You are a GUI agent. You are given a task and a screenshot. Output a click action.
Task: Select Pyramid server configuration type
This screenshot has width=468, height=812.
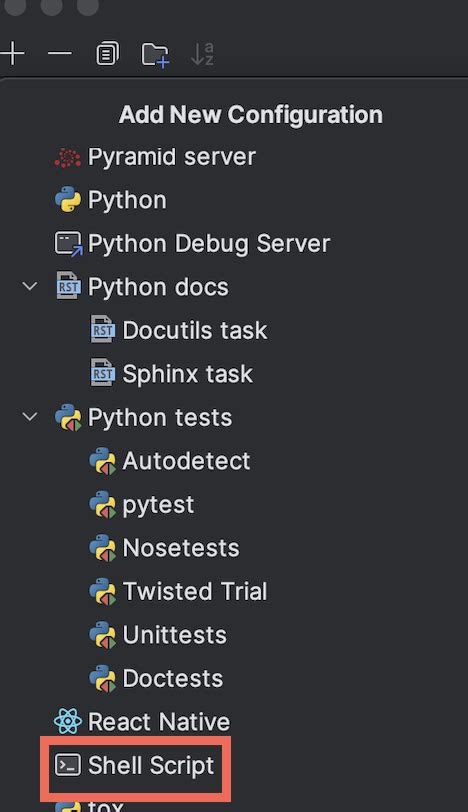pos(172,157)
